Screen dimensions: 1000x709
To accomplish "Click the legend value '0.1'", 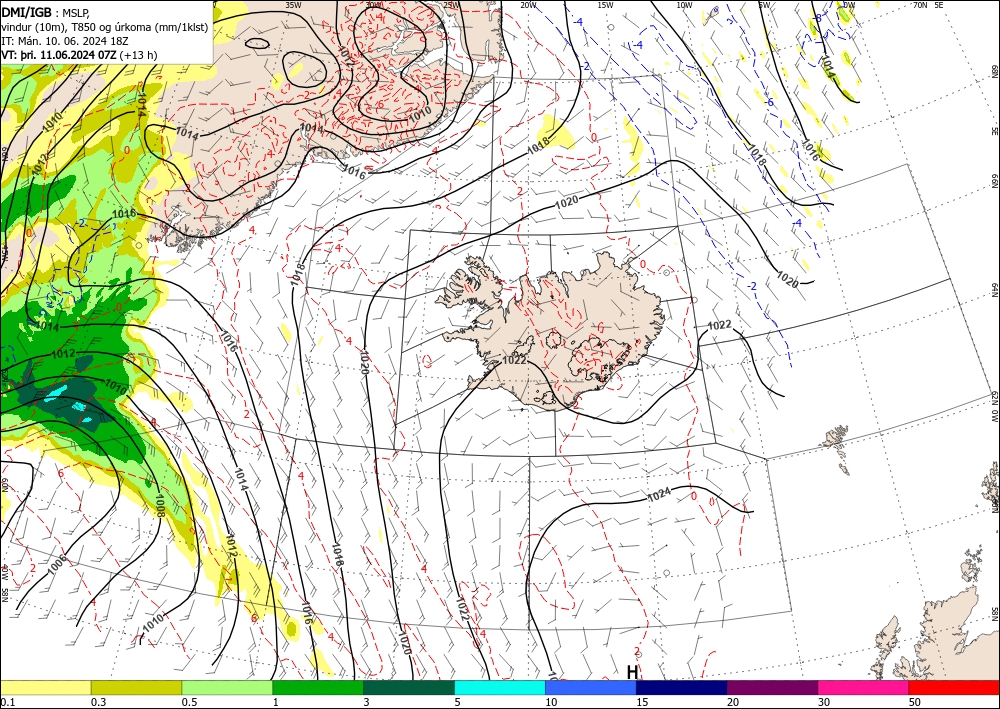I will point(6,702).
